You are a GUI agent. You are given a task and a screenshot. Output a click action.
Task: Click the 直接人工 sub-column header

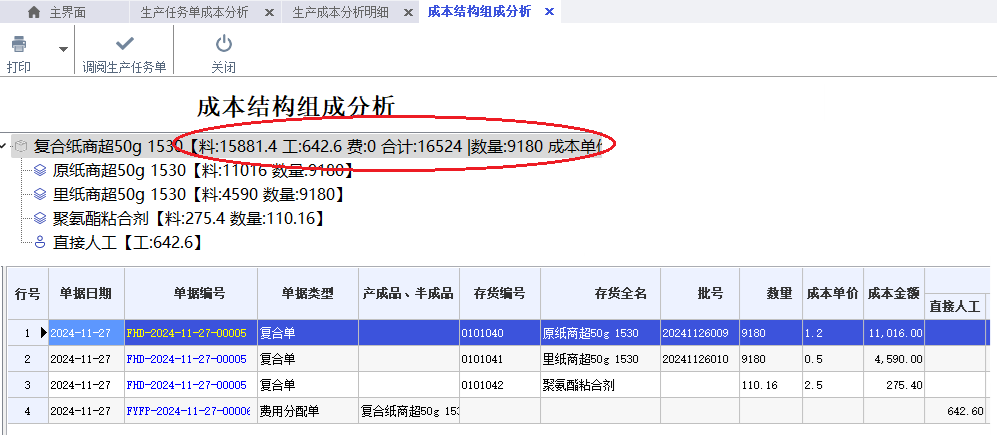(x=955, y=307)
